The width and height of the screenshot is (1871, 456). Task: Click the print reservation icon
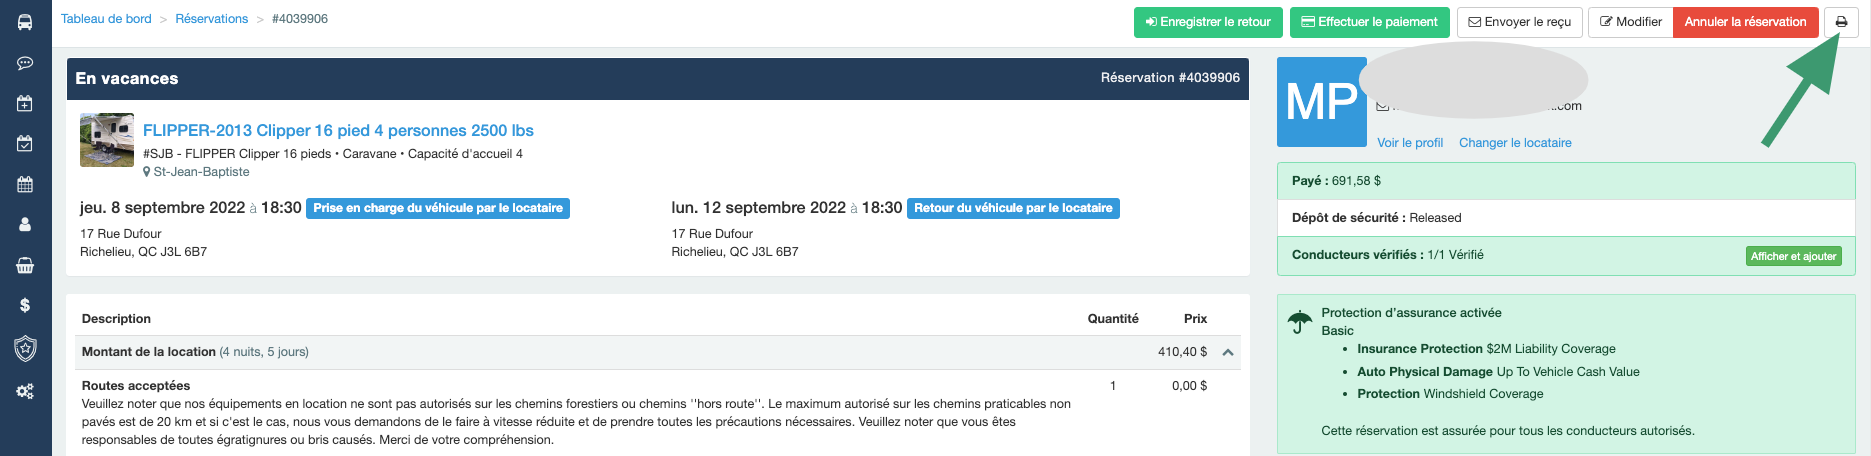1841,22
